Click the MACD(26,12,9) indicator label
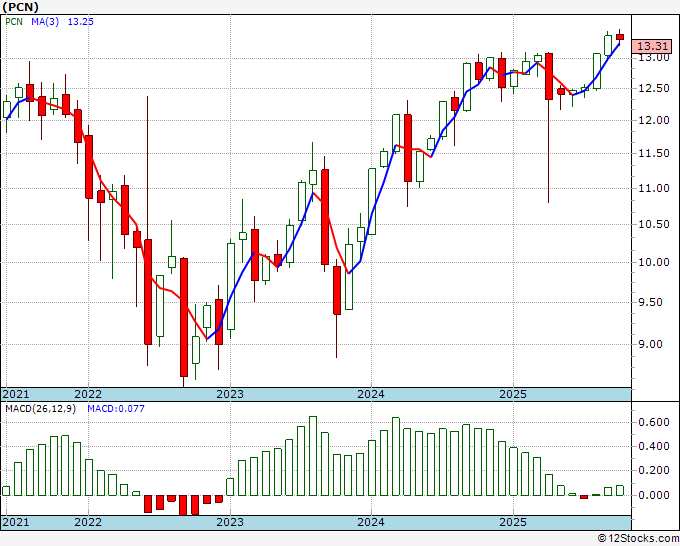The width and height of the screenshot is (680, 546). pyautogui.click(x=40, y=409)
